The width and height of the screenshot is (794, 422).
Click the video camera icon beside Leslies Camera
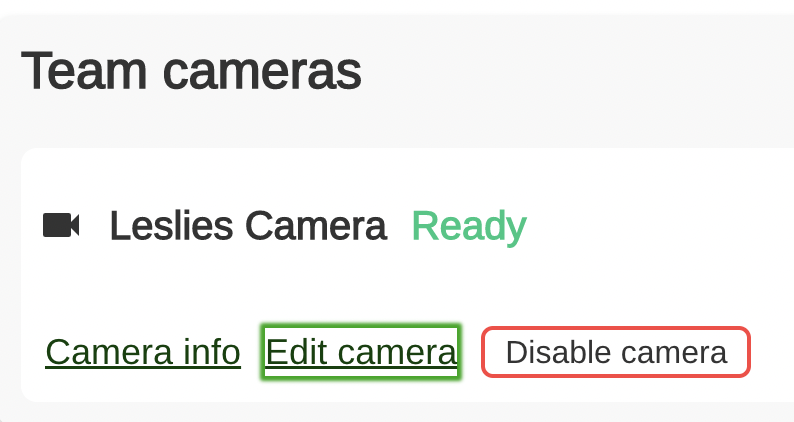pyautogui.click(x=61, y=225)
